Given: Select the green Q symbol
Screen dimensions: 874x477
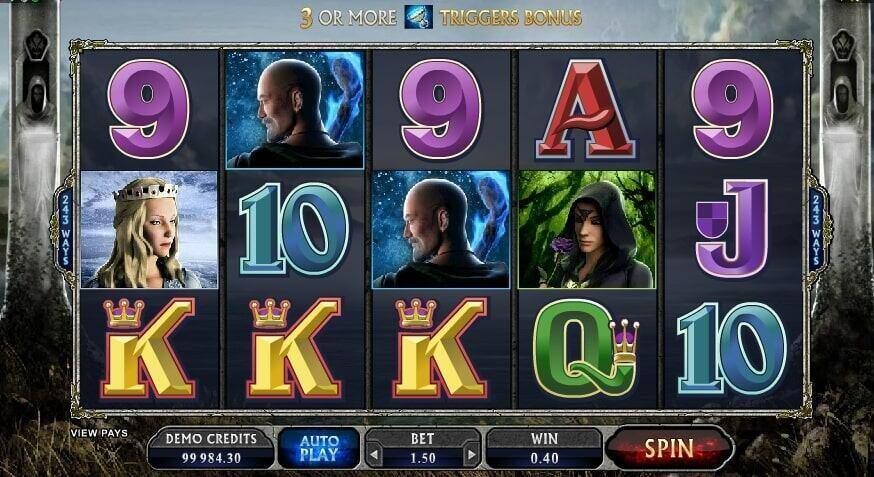Looking at the screenshot, I should point(586,348).
